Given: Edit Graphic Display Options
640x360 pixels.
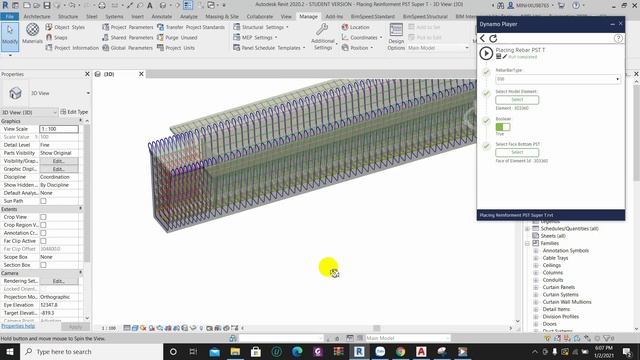Looking at the screenshot, I should (59, 169).
